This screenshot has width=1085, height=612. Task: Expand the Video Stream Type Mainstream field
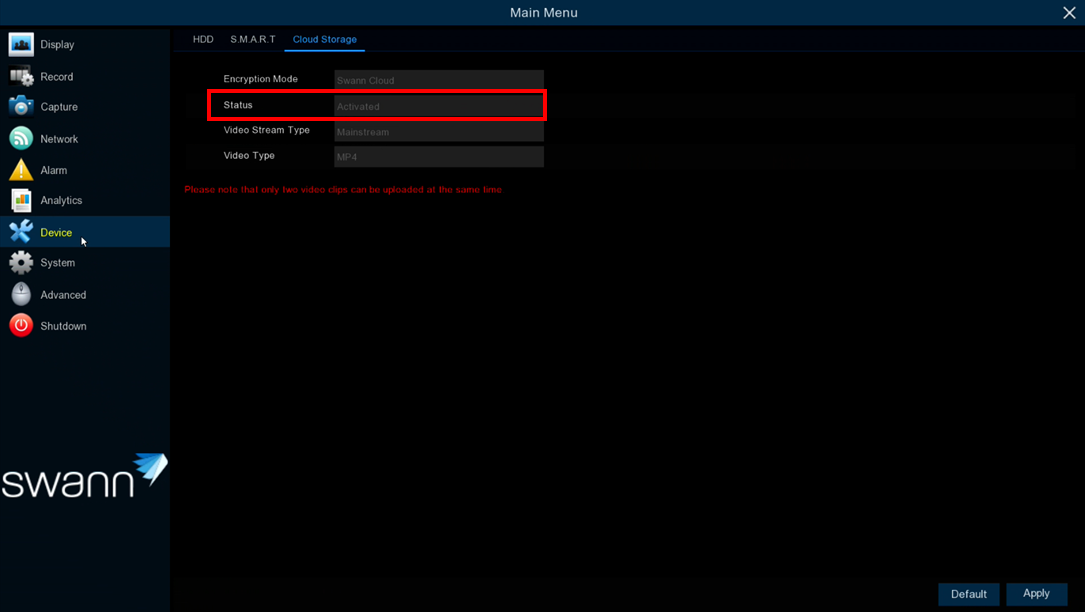[439, 132]
